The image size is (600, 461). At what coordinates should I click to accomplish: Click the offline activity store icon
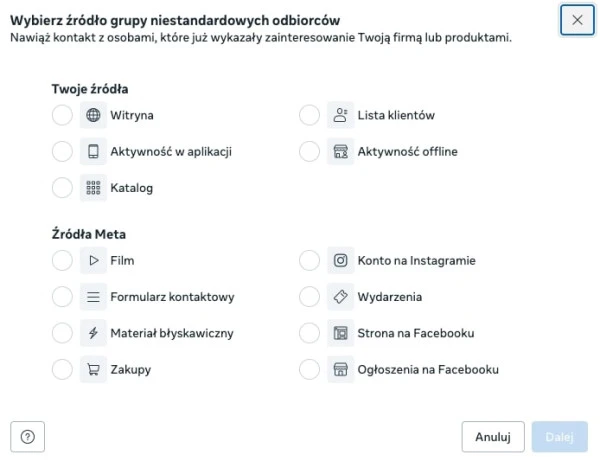click(340, 152)
